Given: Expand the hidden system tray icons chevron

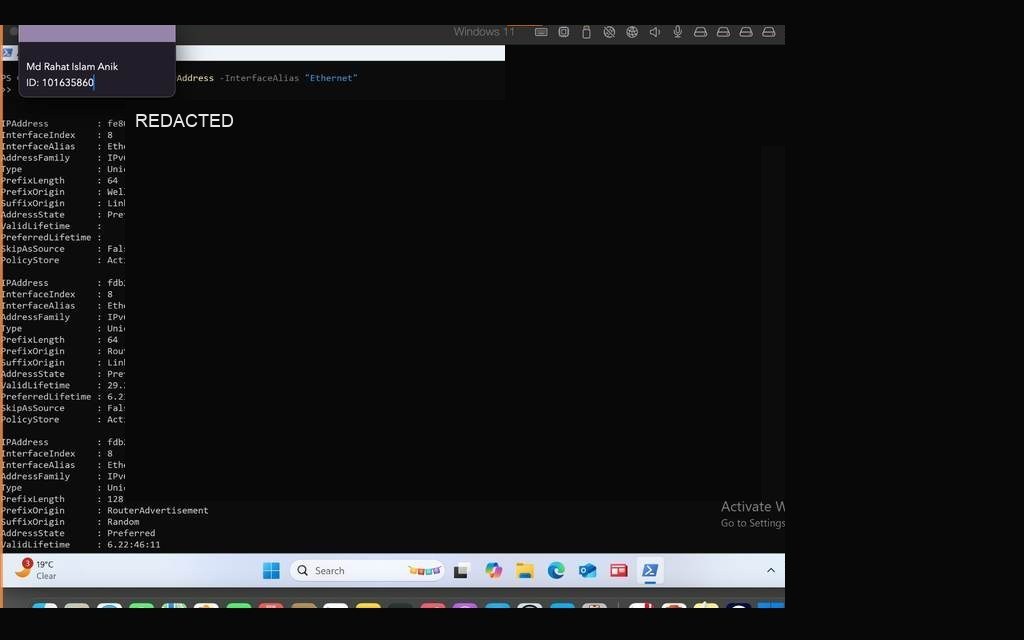Looking at the screenshot, I should point(771,571).
